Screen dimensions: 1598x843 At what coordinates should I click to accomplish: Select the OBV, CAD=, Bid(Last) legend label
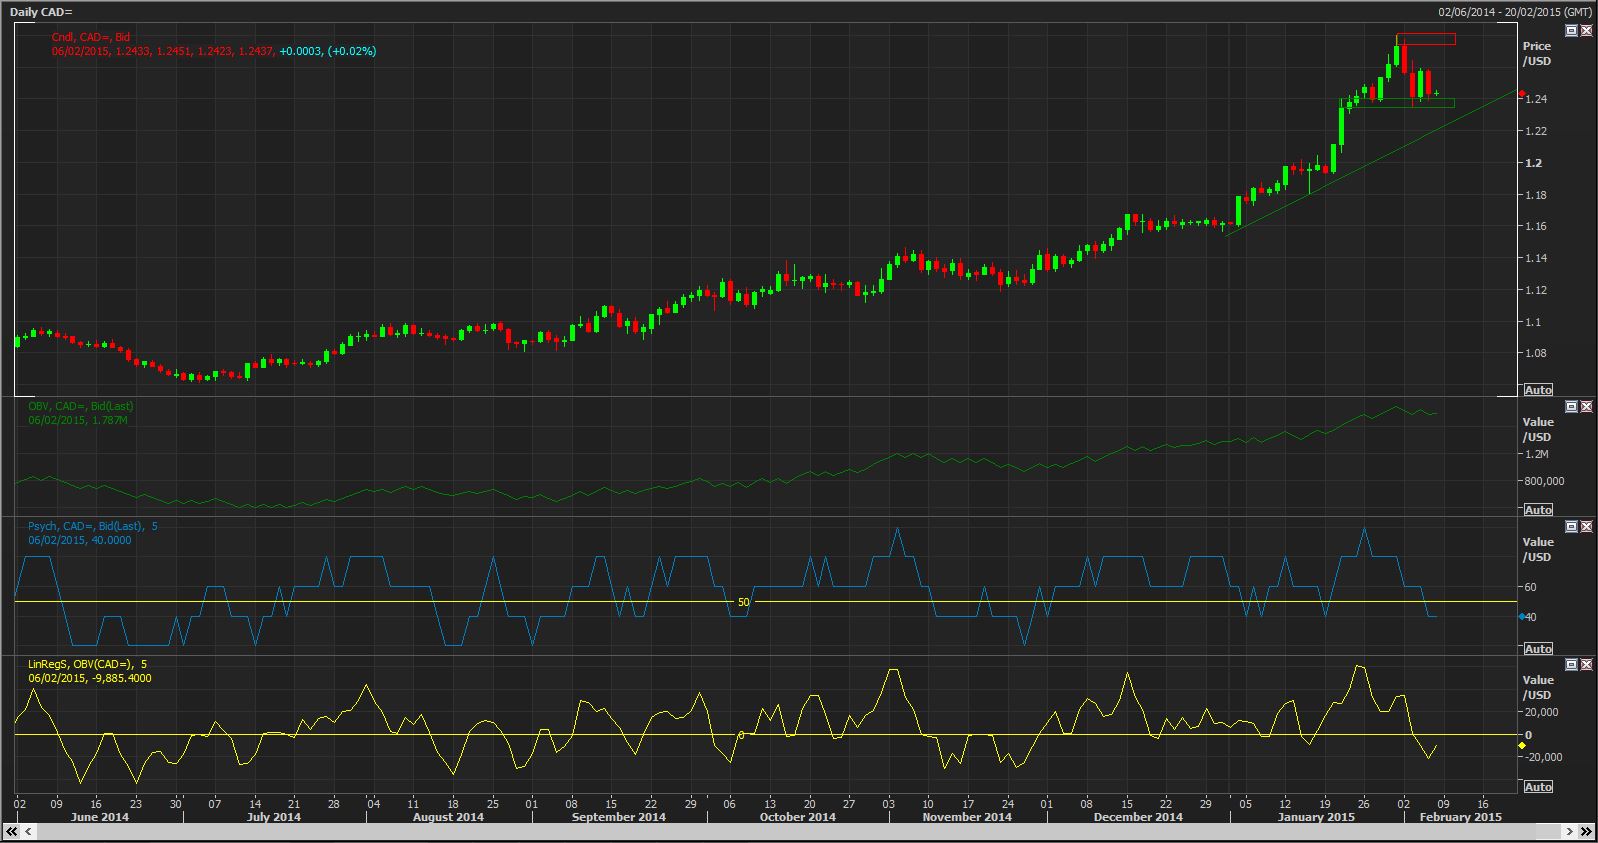tap(80, 406)
